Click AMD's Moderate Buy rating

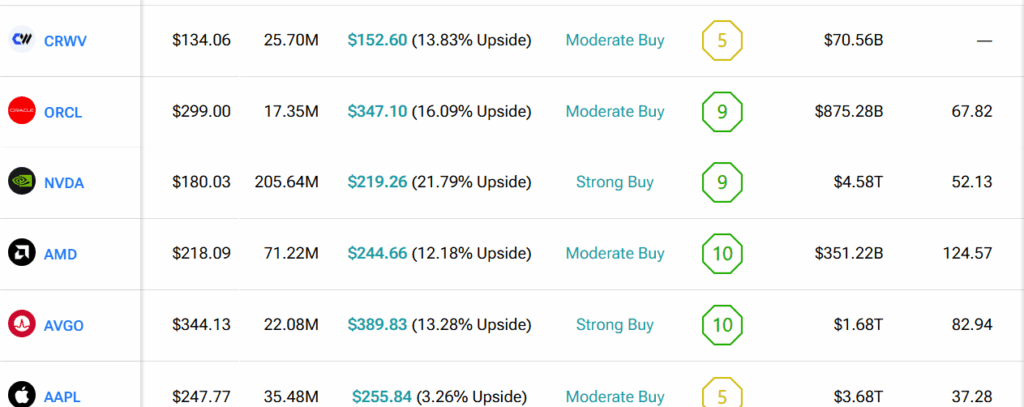pos(614,253)
